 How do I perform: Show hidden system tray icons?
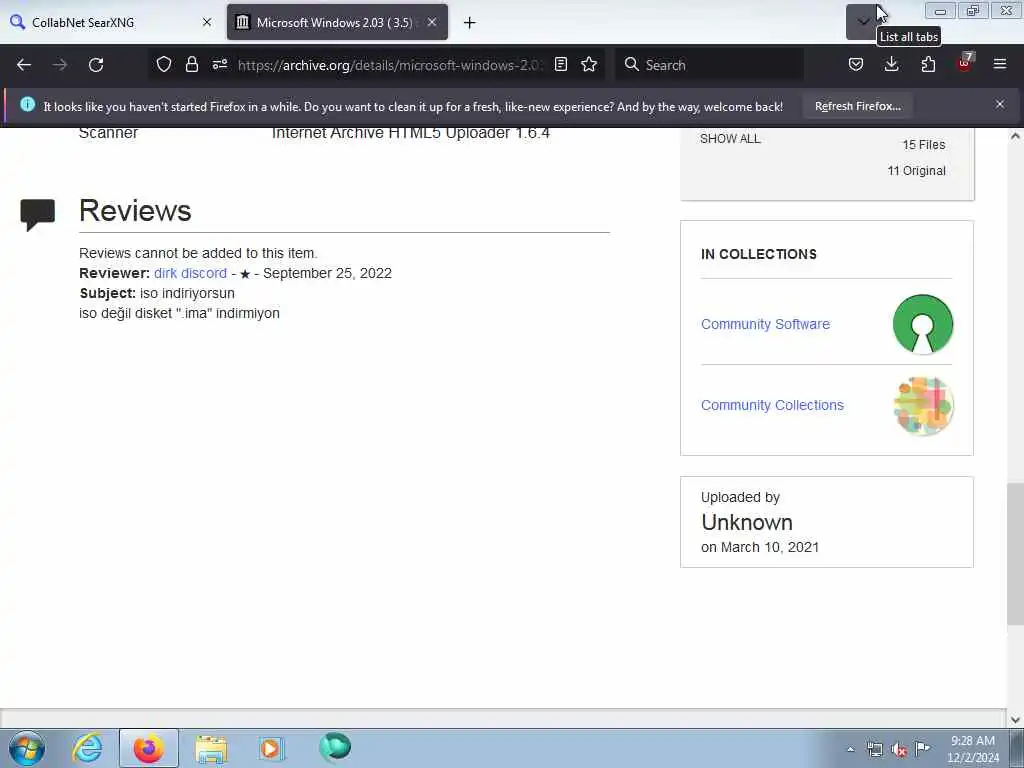tap(850, 749)
